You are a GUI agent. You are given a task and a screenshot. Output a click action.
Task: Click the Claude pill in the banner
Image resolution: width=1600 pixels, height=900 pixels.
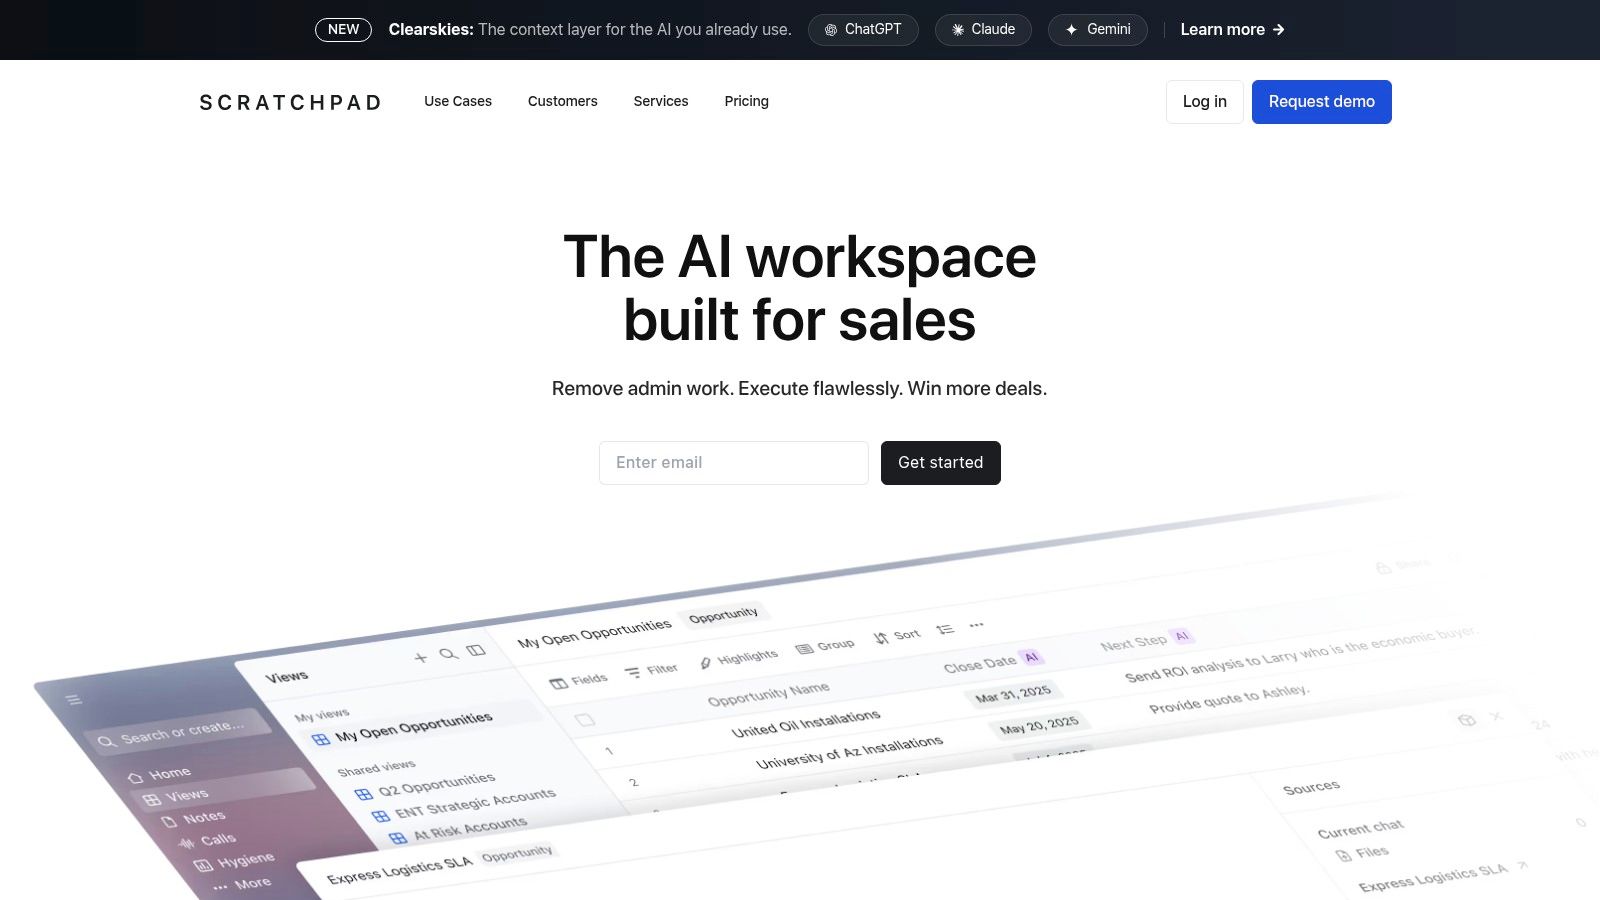click(x=983, y=30)
